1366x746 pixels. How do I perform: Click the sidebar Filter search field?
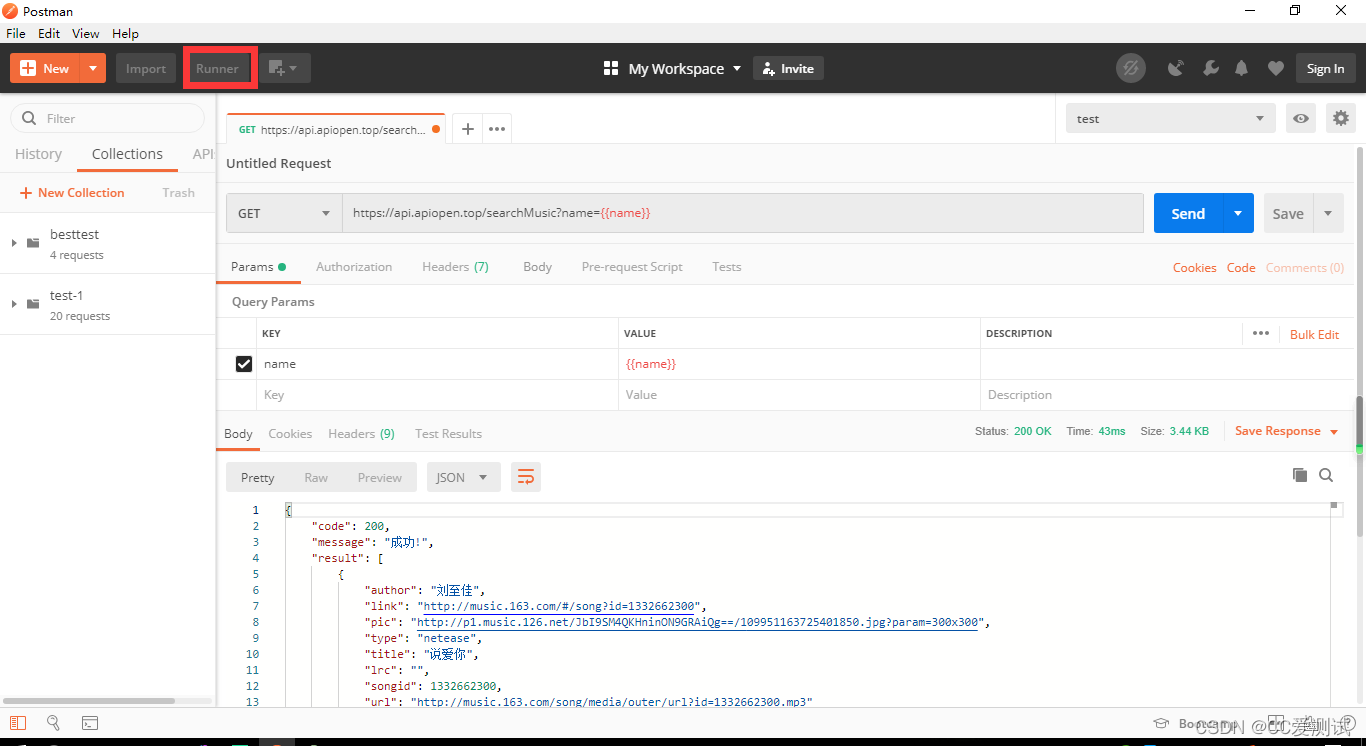click(108, 118)
